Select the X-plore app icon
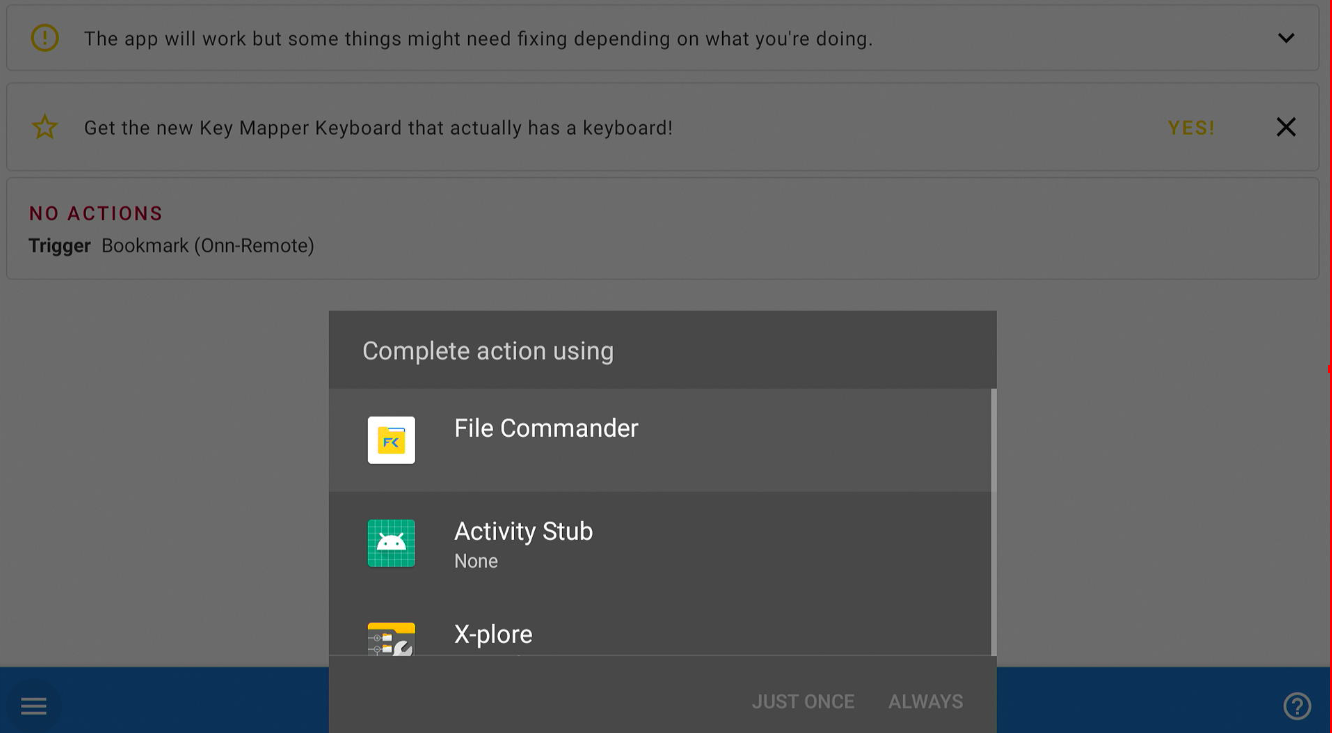1332x733 pixels. 391,637
